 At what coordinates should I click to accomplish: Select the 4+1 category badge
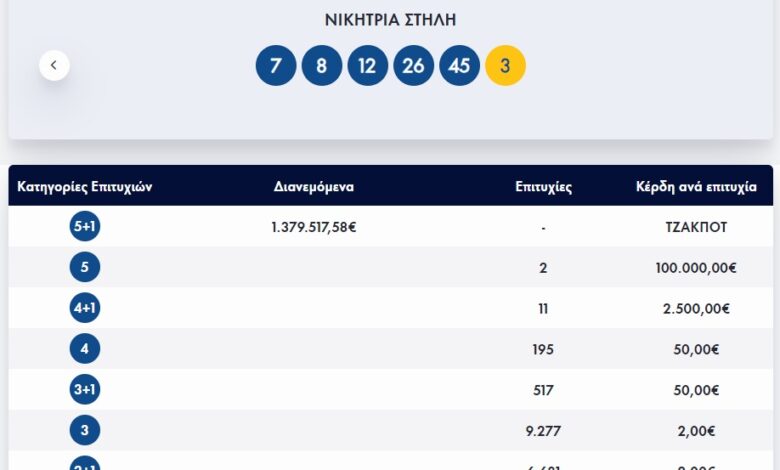click(x=85, y=308)
